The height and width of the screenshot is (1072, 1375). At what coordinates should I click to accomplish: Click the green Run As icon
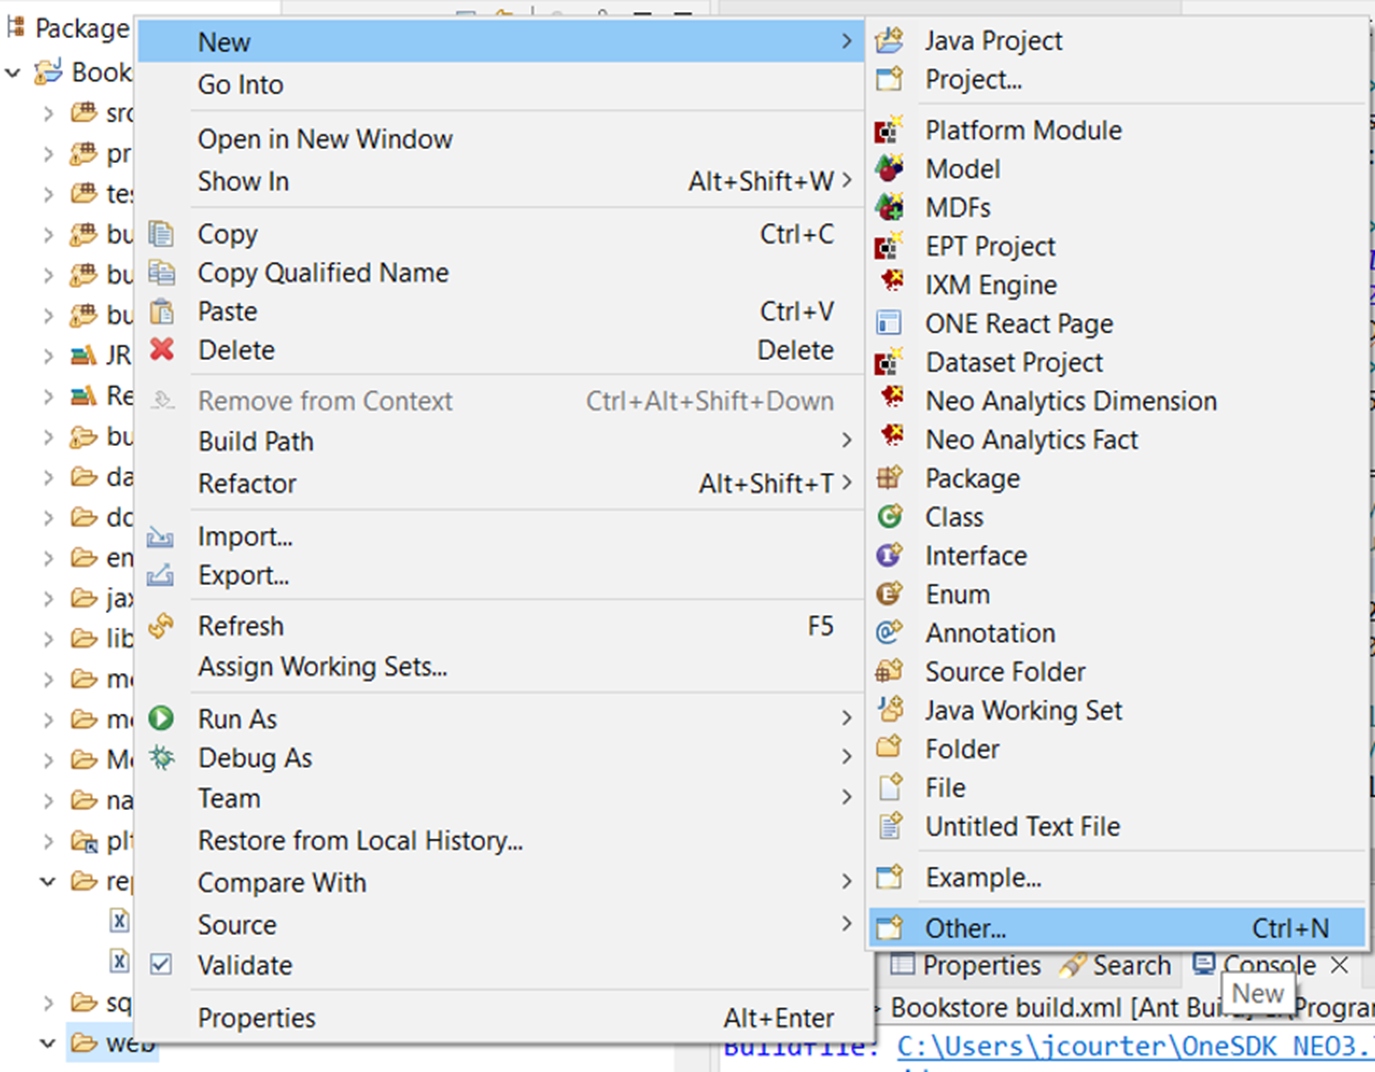[161, 718]
